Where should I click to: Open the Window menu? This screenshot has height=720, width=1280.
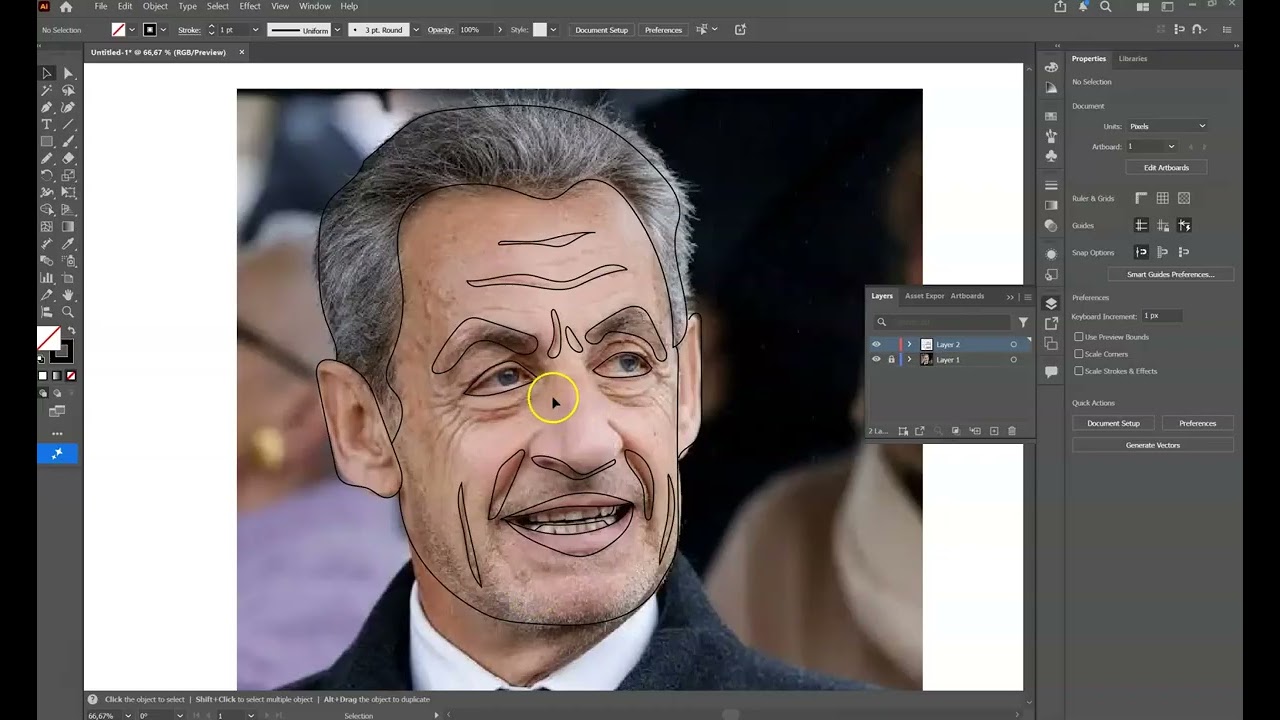click(315, 6)
